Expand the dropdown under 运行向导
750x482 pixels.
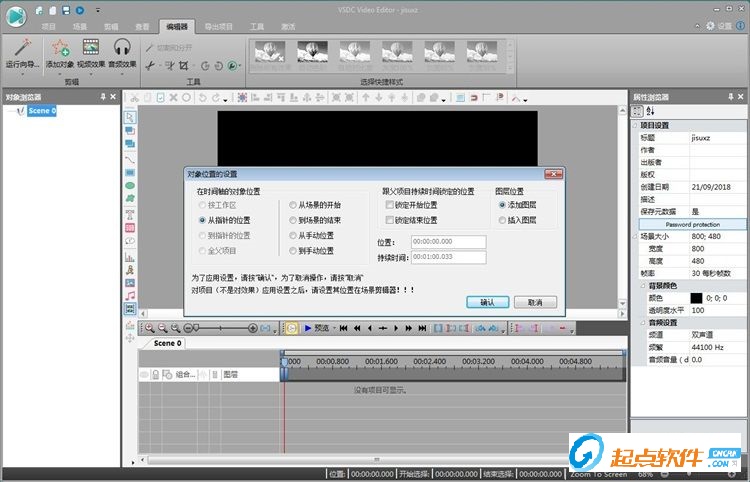click(22, 74)
